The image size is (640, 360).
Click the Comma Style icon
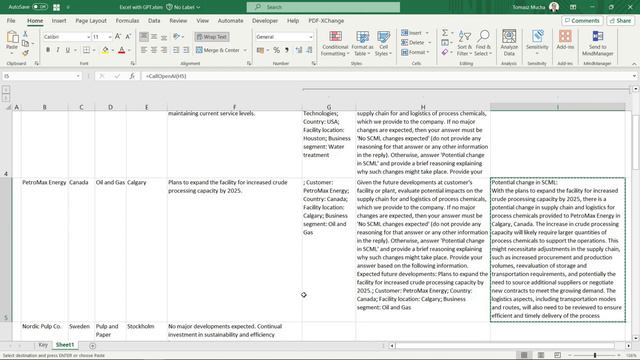[287, 50]
